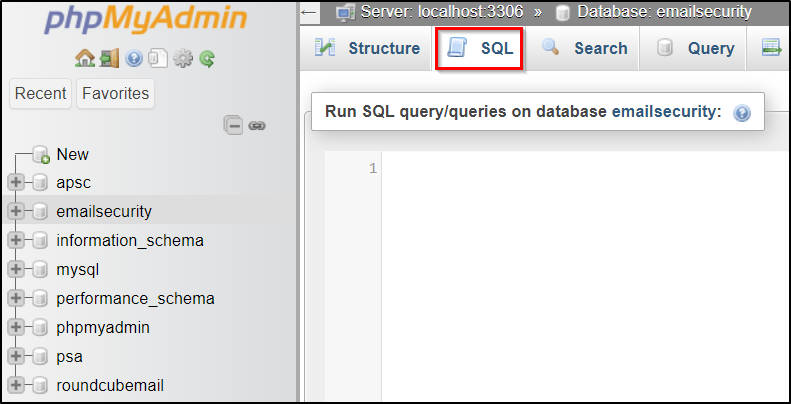Click emailsecurity link in query heading
The width and height of the screenshot is (791, 404).
click(x=666, y=112)
